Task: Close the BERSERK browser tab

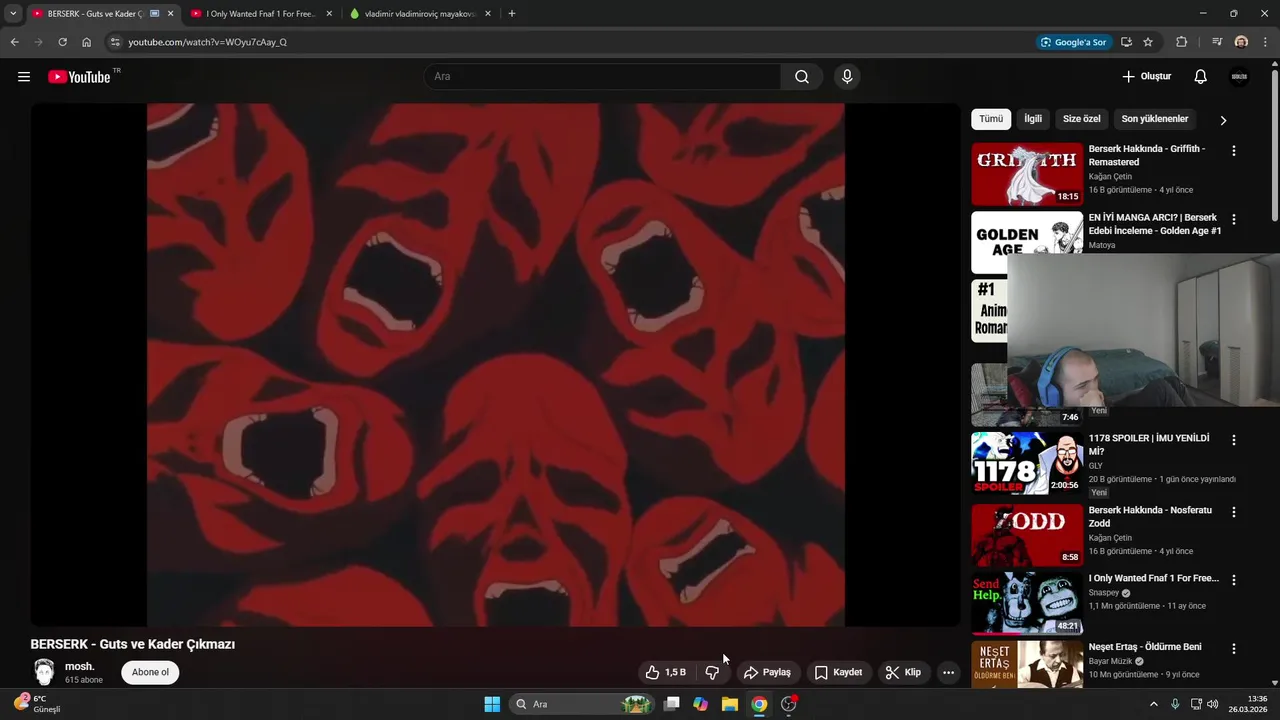Action: [x=170, y=14]
